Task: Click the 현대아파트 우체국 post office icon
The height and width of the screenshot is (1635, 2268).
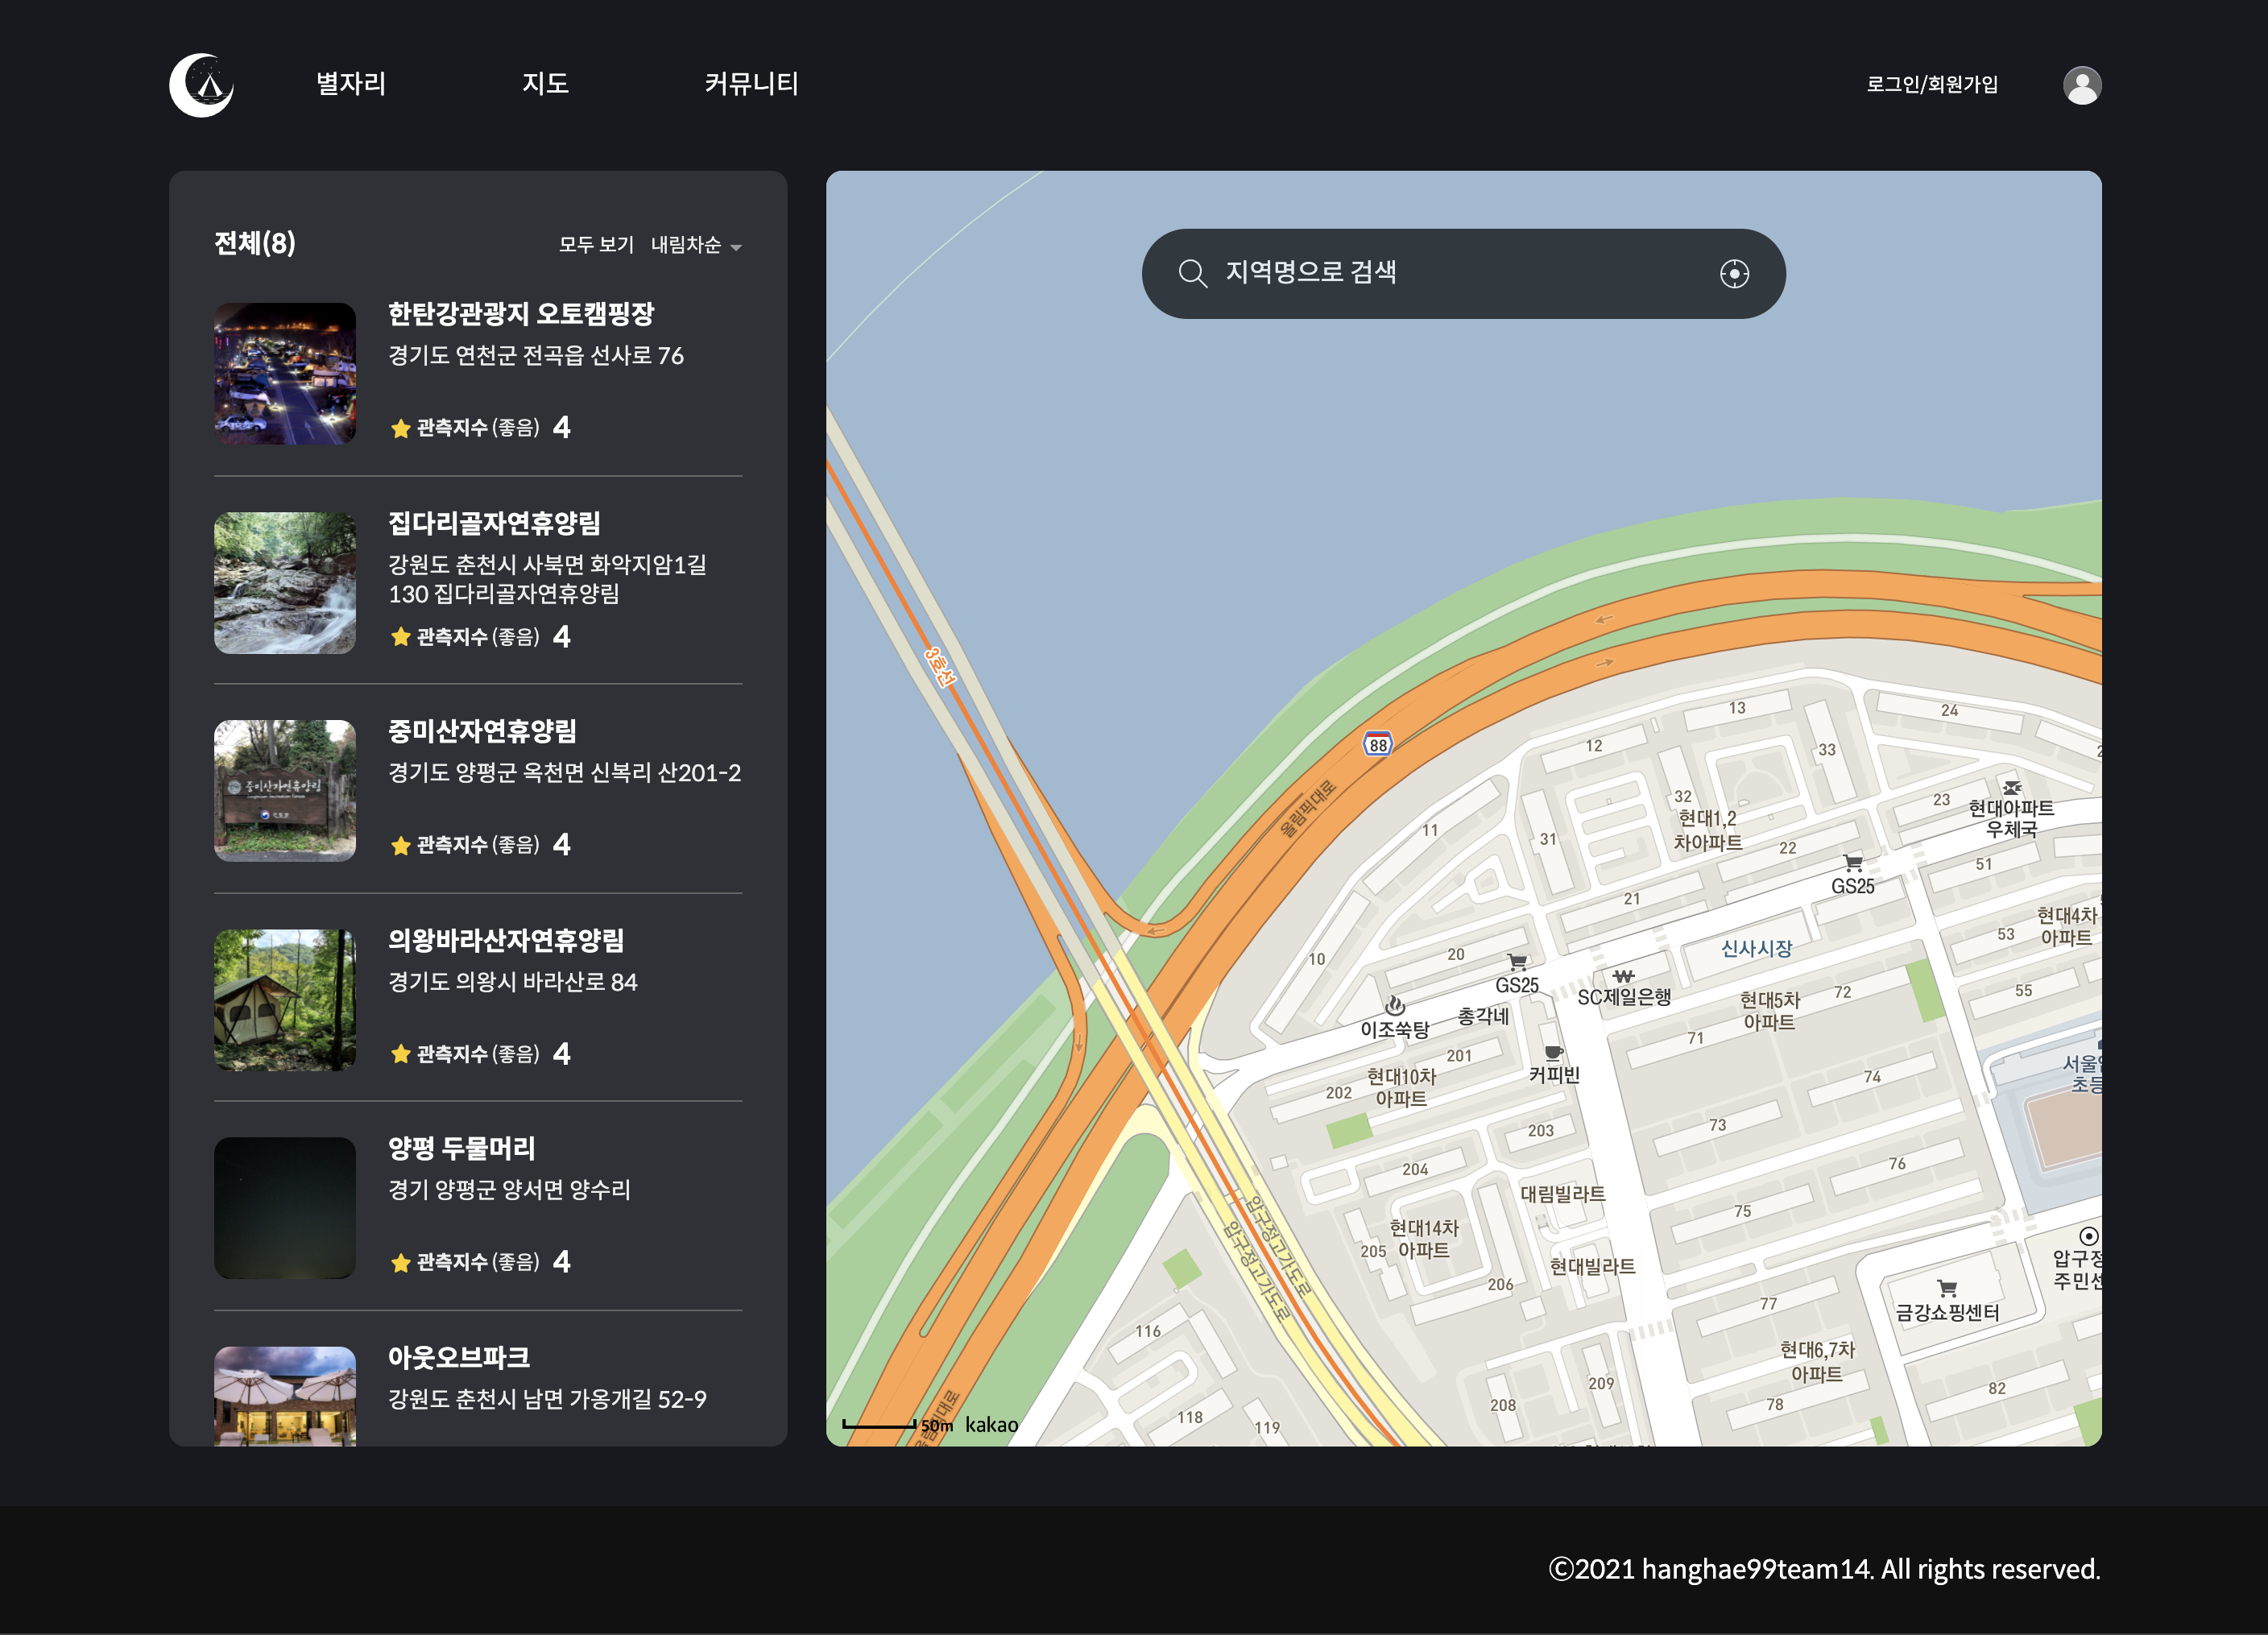Action: (x=2011, y=787)
